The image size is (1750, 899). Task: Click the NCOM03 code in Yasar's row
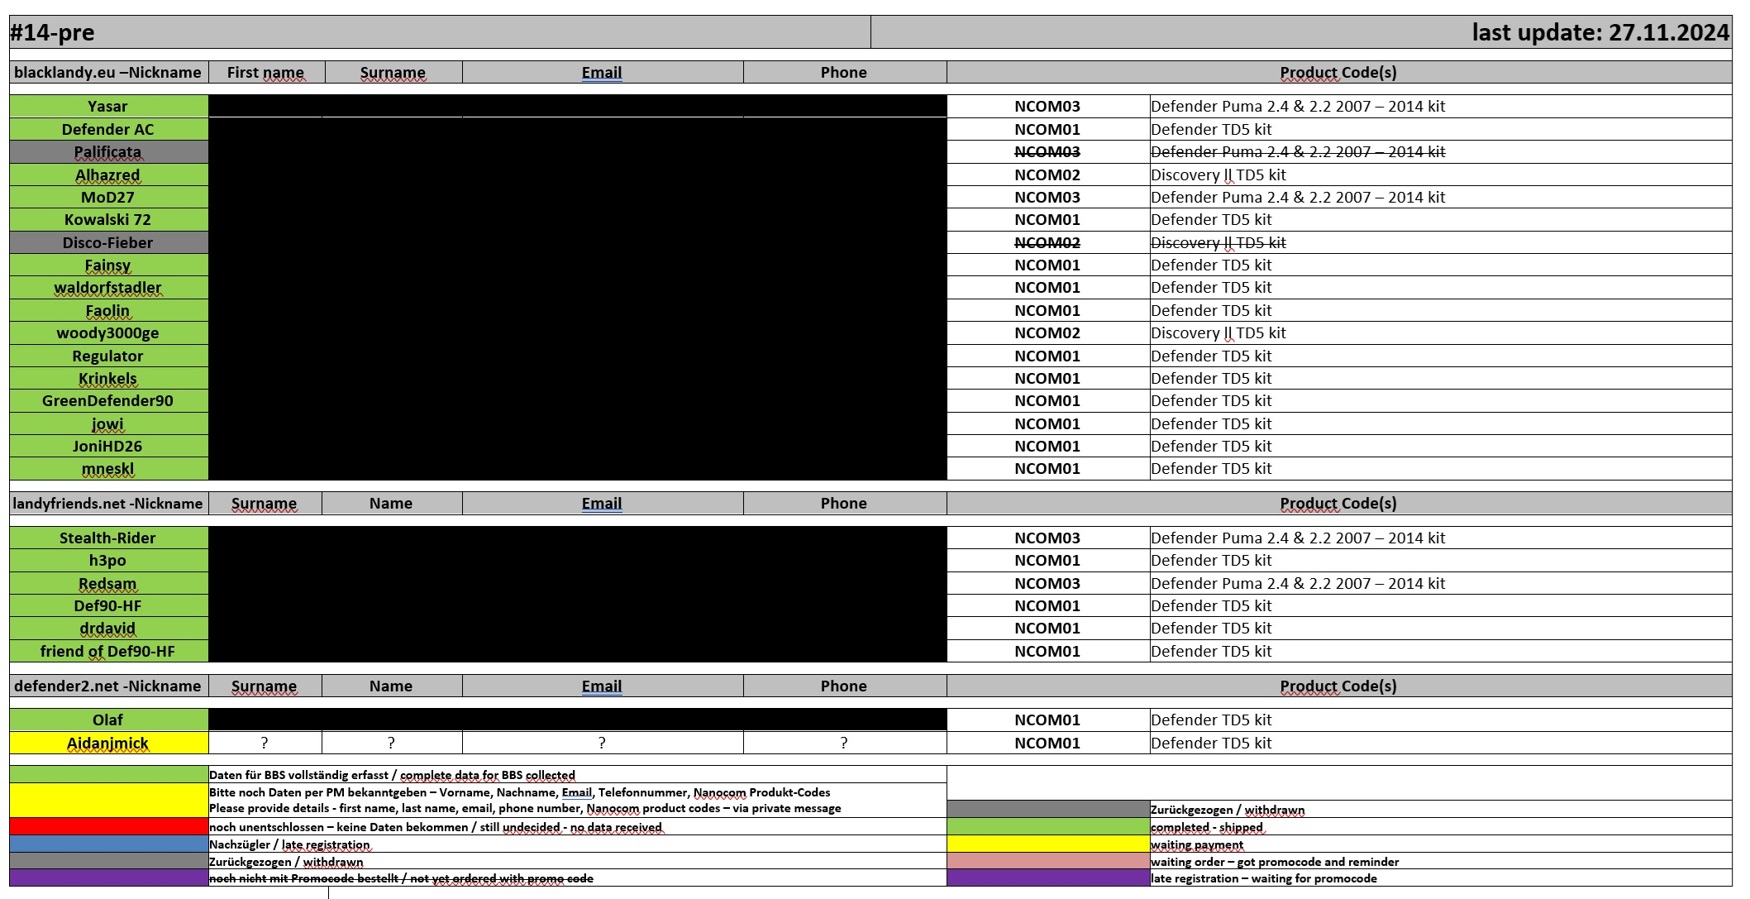1047,106
